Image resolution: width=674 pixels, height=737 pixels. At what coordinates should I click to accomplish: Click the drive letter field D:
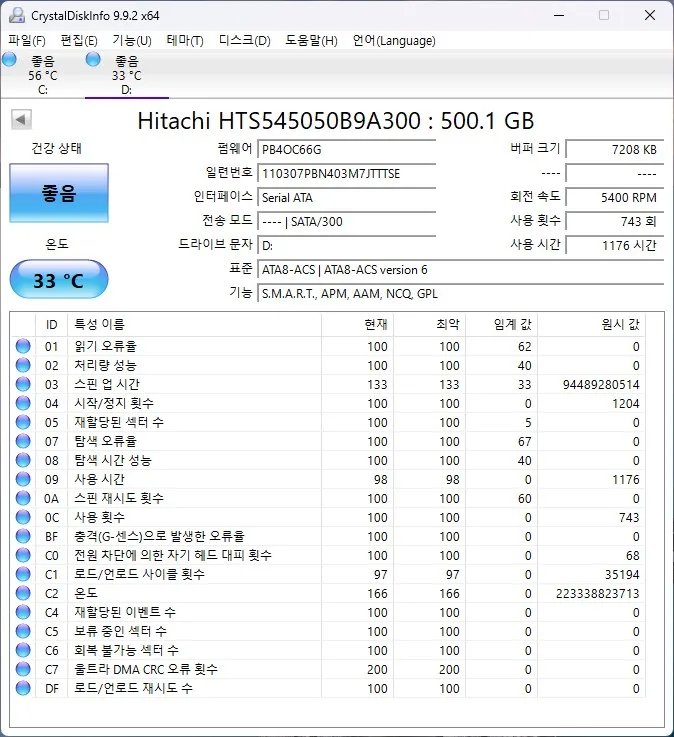click(346, 245)
